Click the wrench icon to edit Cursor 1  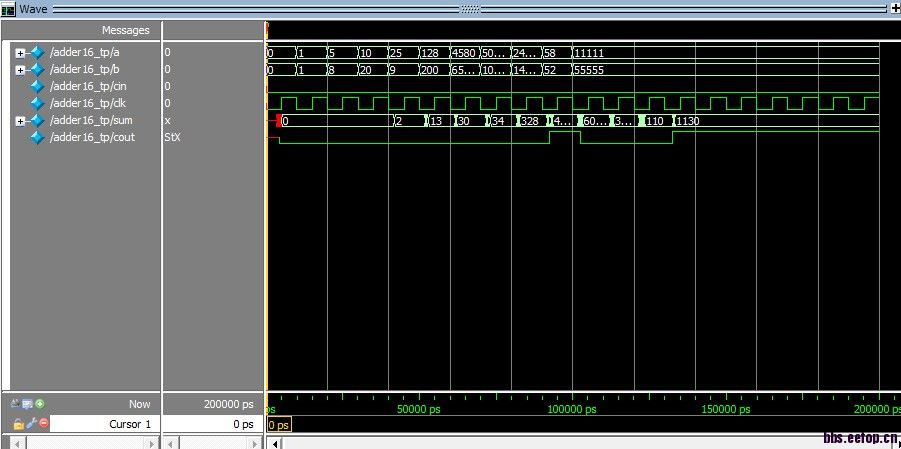click(32, 424)
